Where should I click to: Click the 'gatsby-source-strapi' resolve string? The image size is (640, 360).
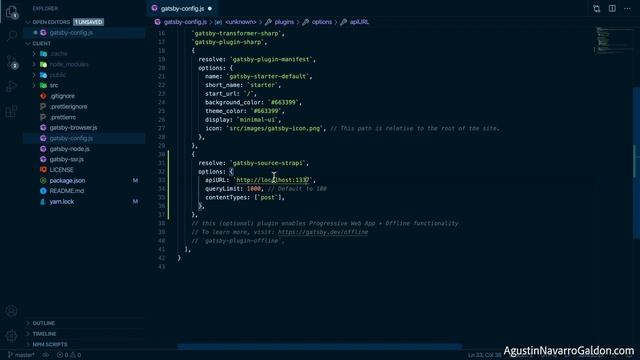(x=268, y=163)
